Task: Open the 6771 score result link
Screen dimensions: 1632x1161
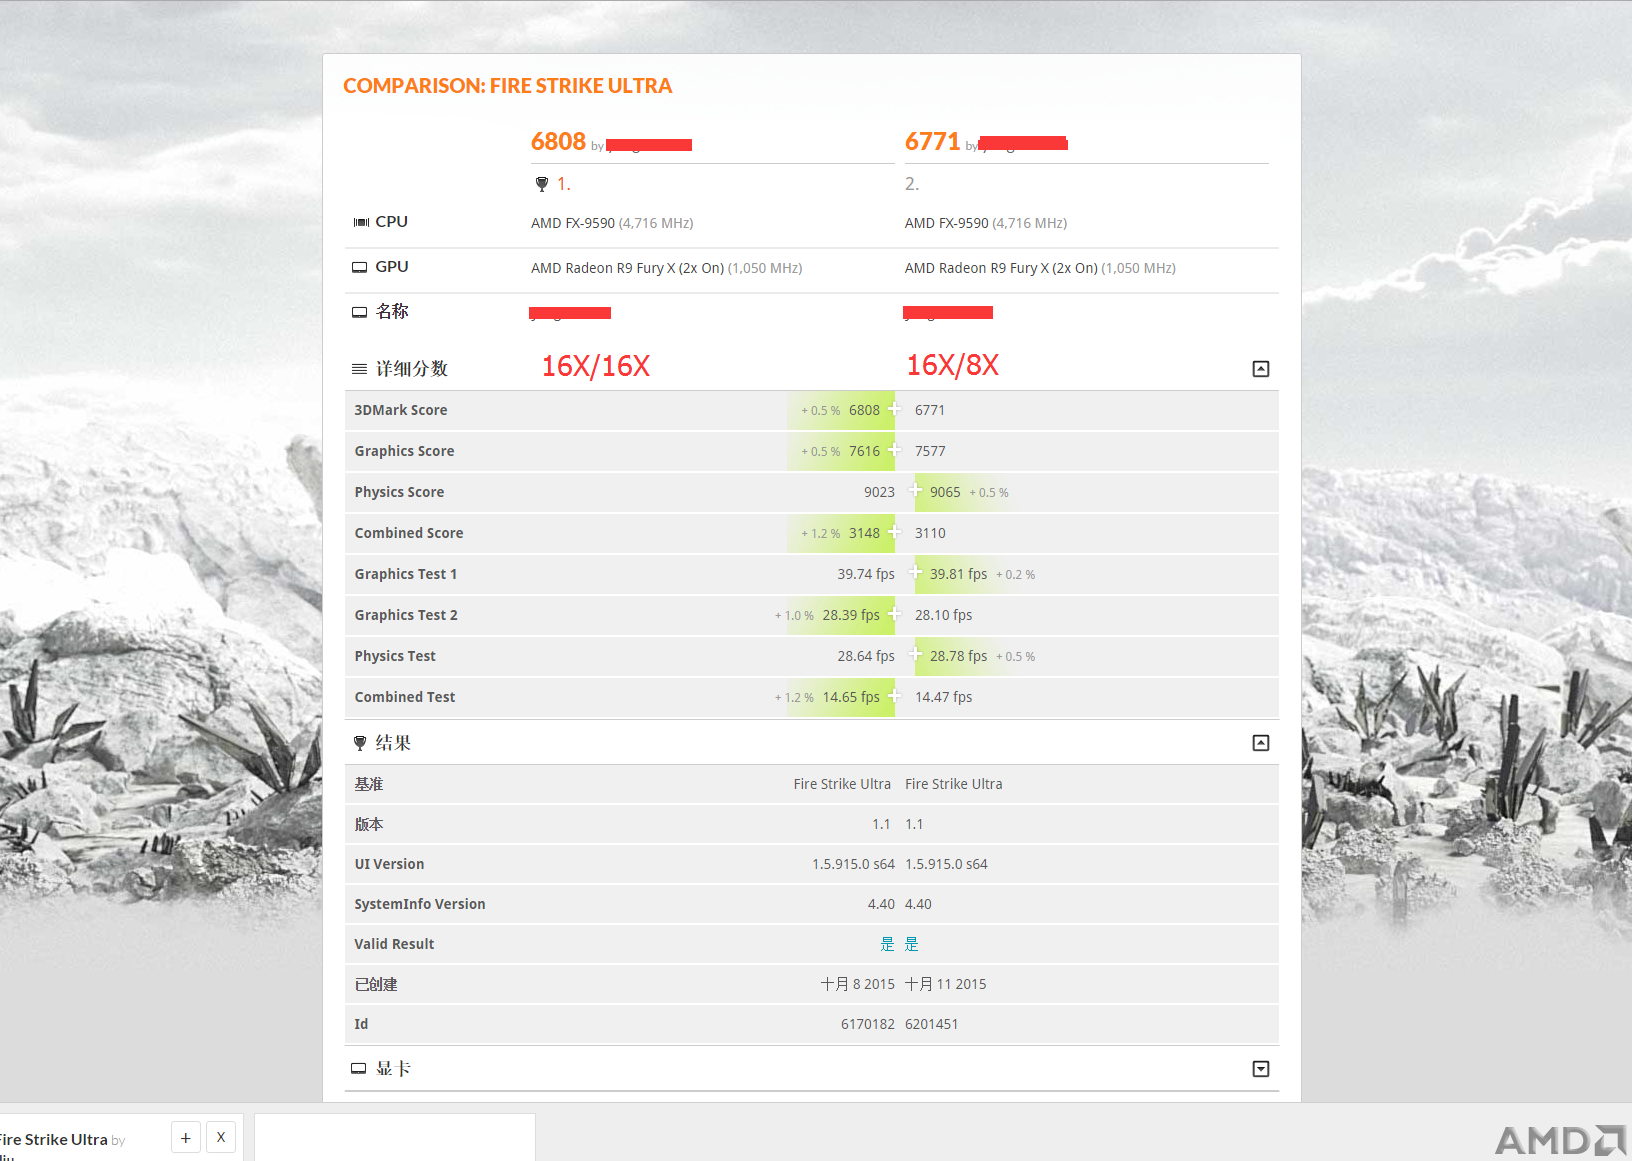Action: [932, 142]
